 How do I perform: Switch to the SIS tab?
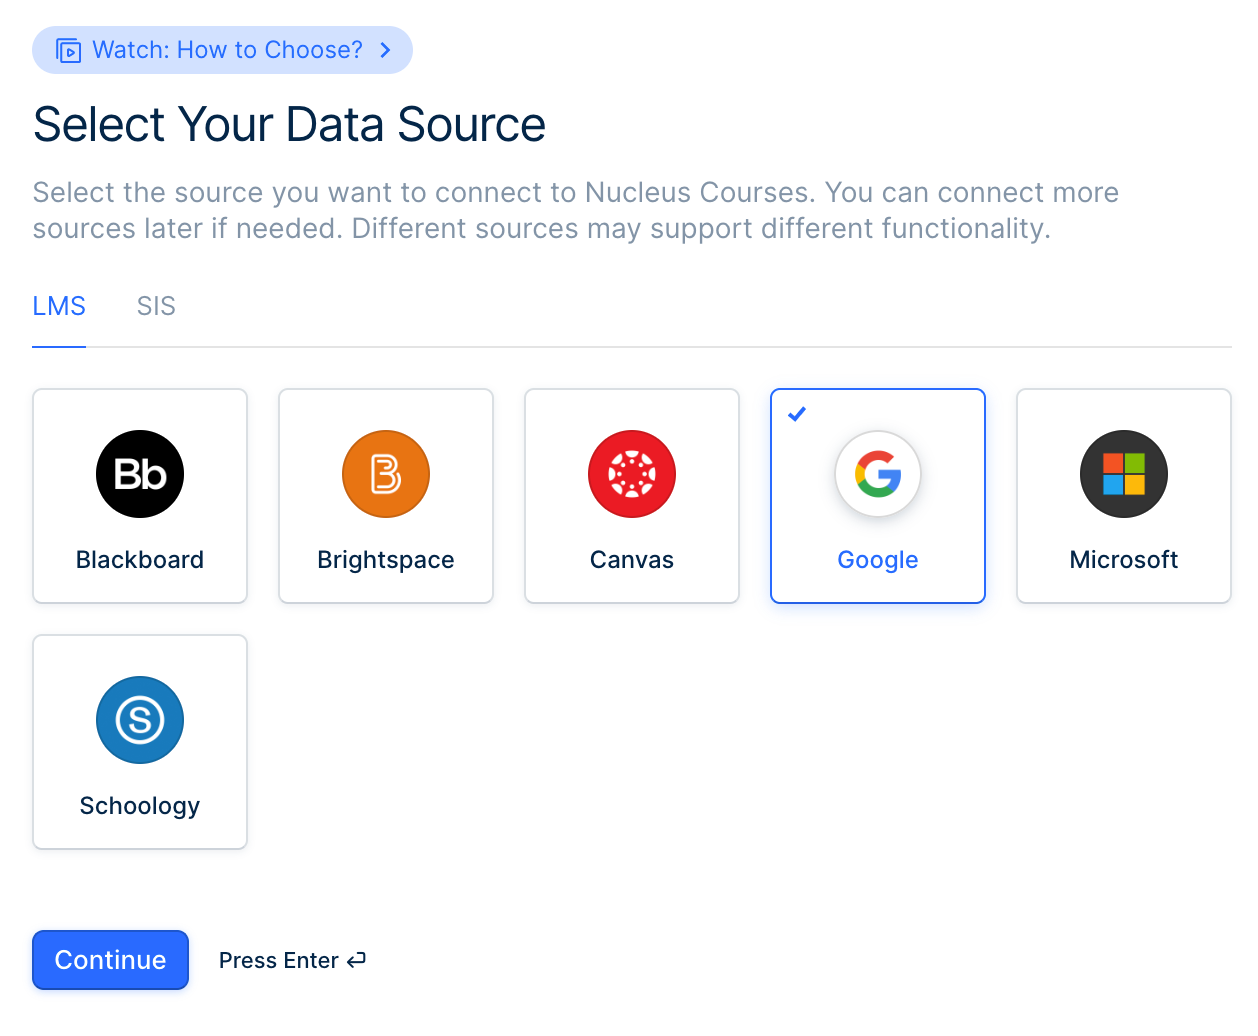pyautogui.click(x=156, y=306)
